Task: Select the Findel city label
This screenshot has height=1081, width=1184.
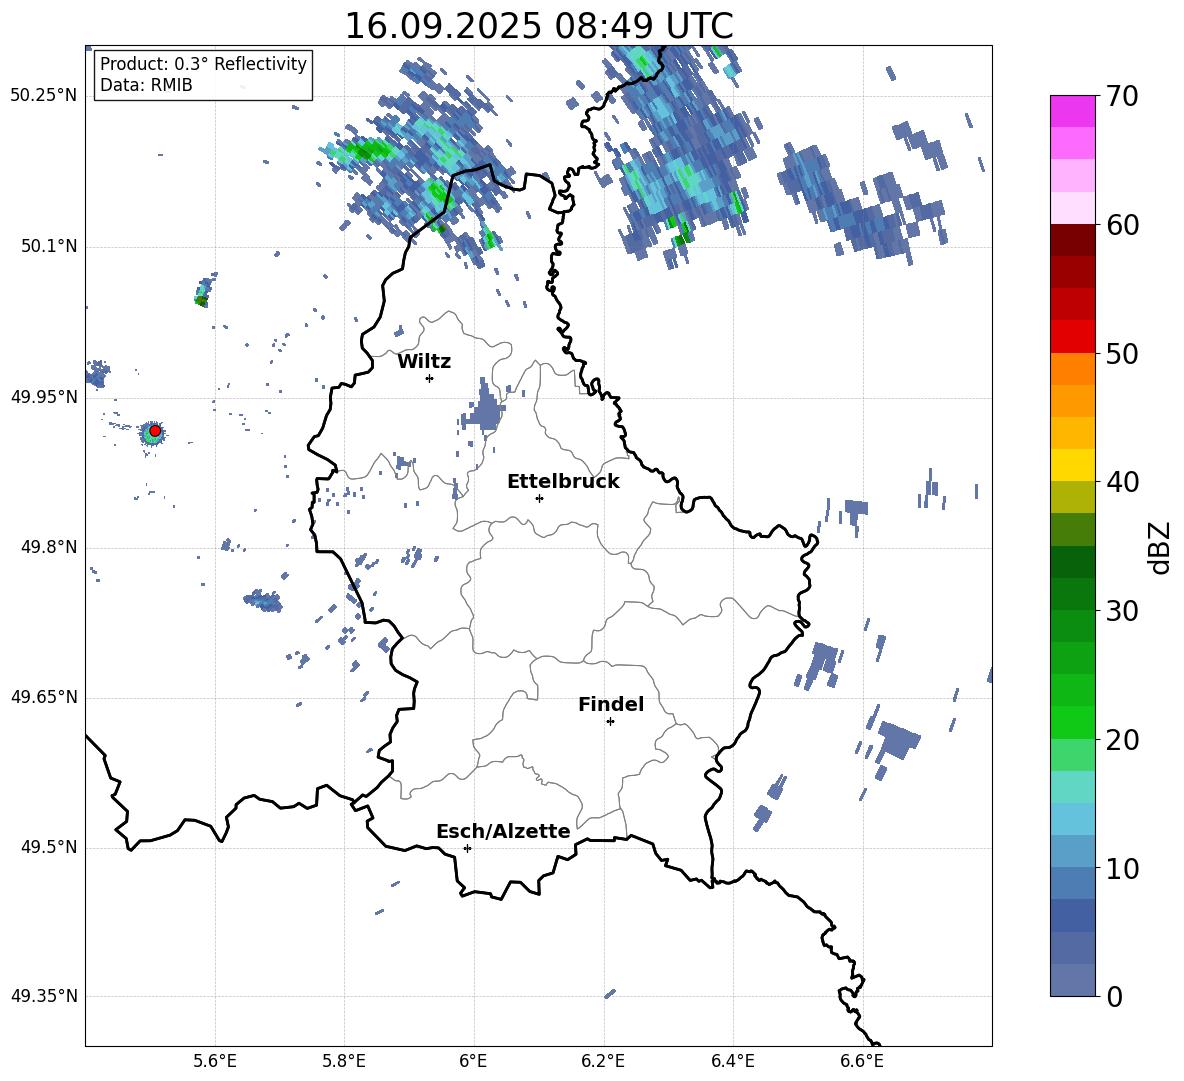Action: pyautogui.click(x=611, y=704)
